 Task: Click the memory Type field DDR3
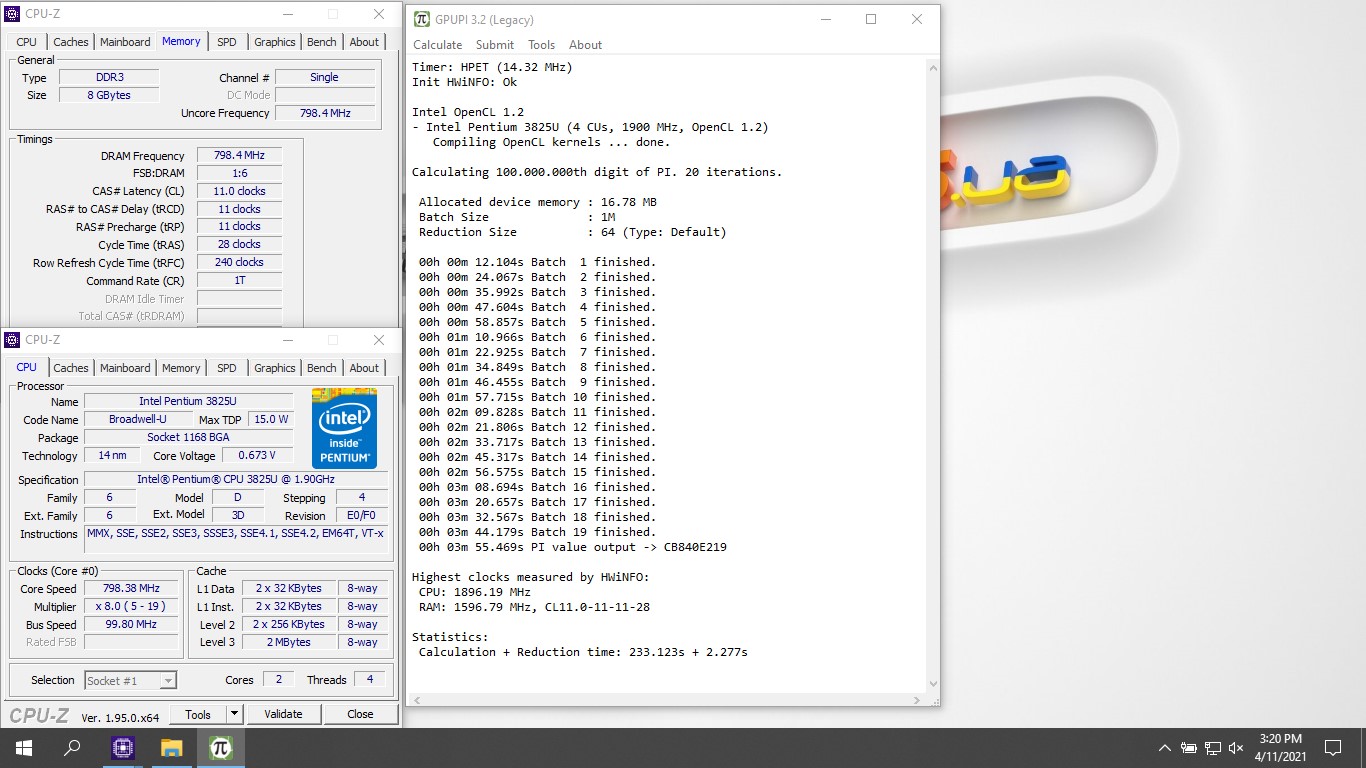109,78
